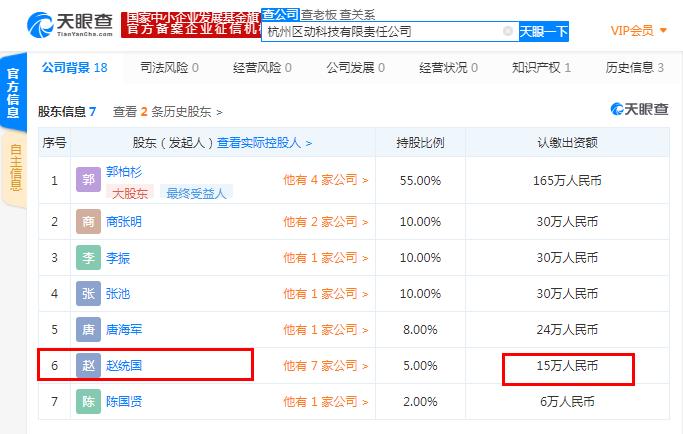The height and width of the screenshot is (434, 683).
Task: Expand 张池's 他有 1 家公司 link
Action: [326, 293]
